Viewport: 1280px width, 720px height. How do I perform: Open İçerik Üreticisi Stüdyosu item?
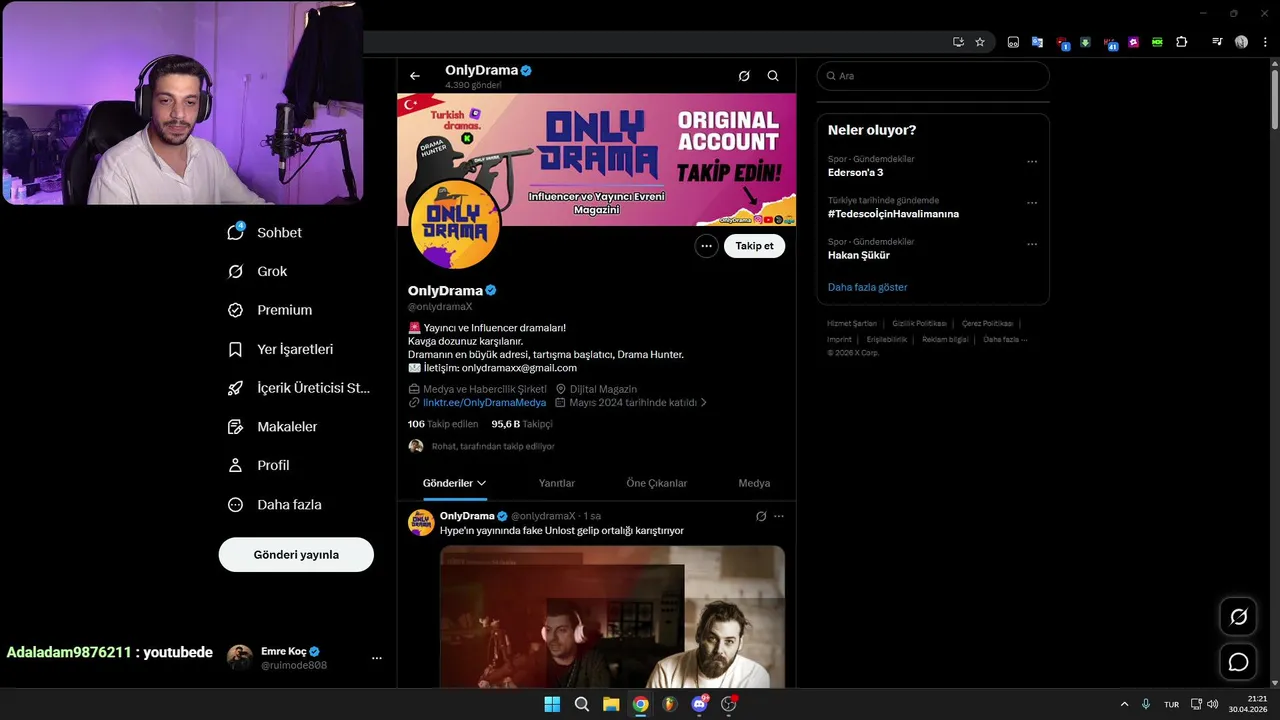click(299, 388)
